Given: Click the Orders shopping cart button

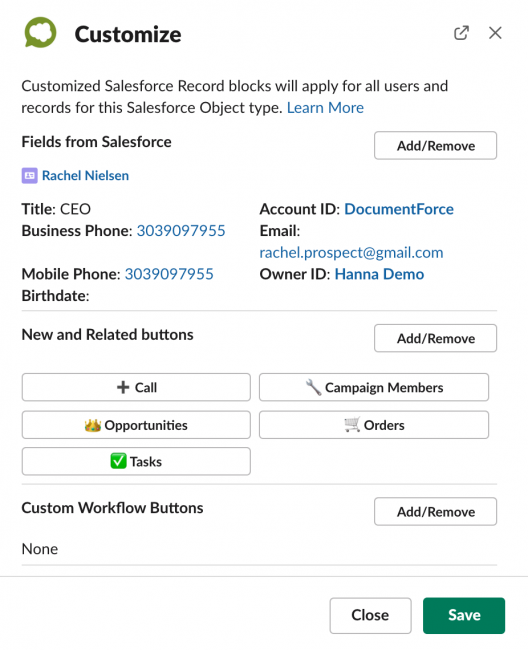Looking at the screenshot, I should tap(374, 425).
